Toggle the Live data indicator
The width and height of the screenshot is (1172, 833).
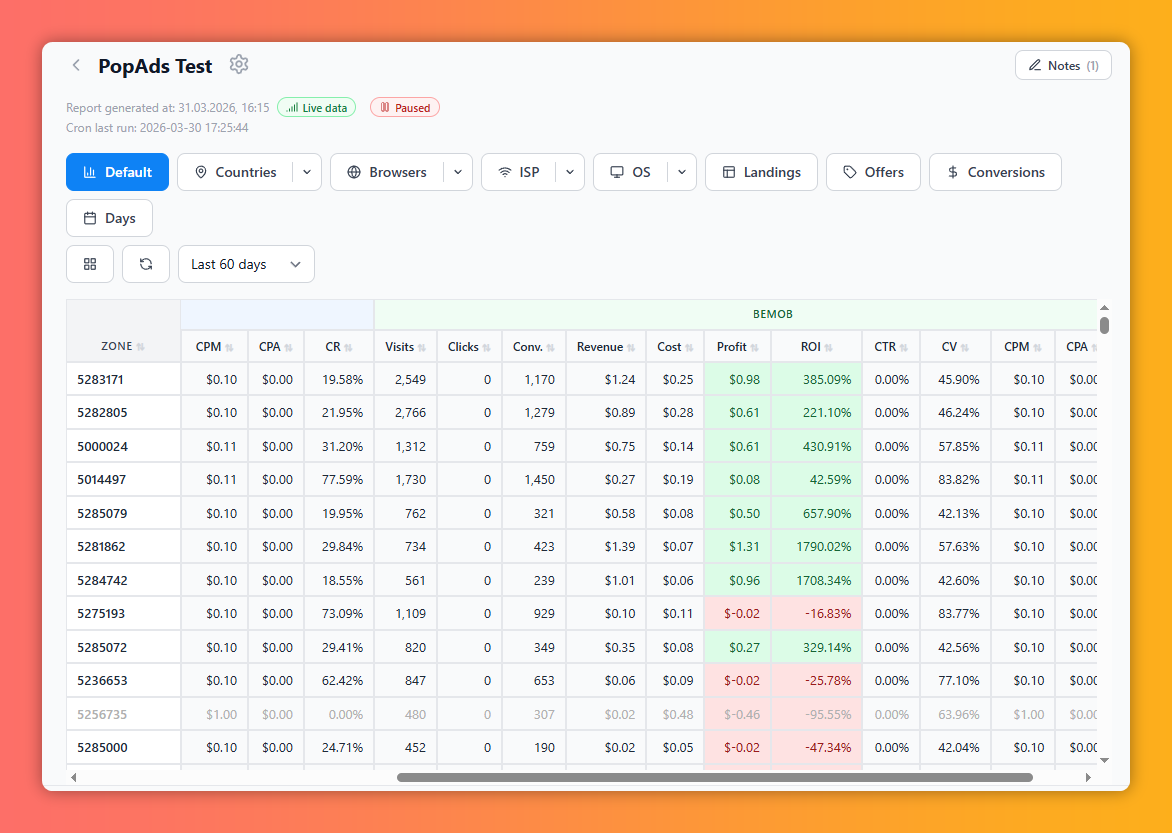[x=317, y=108]
